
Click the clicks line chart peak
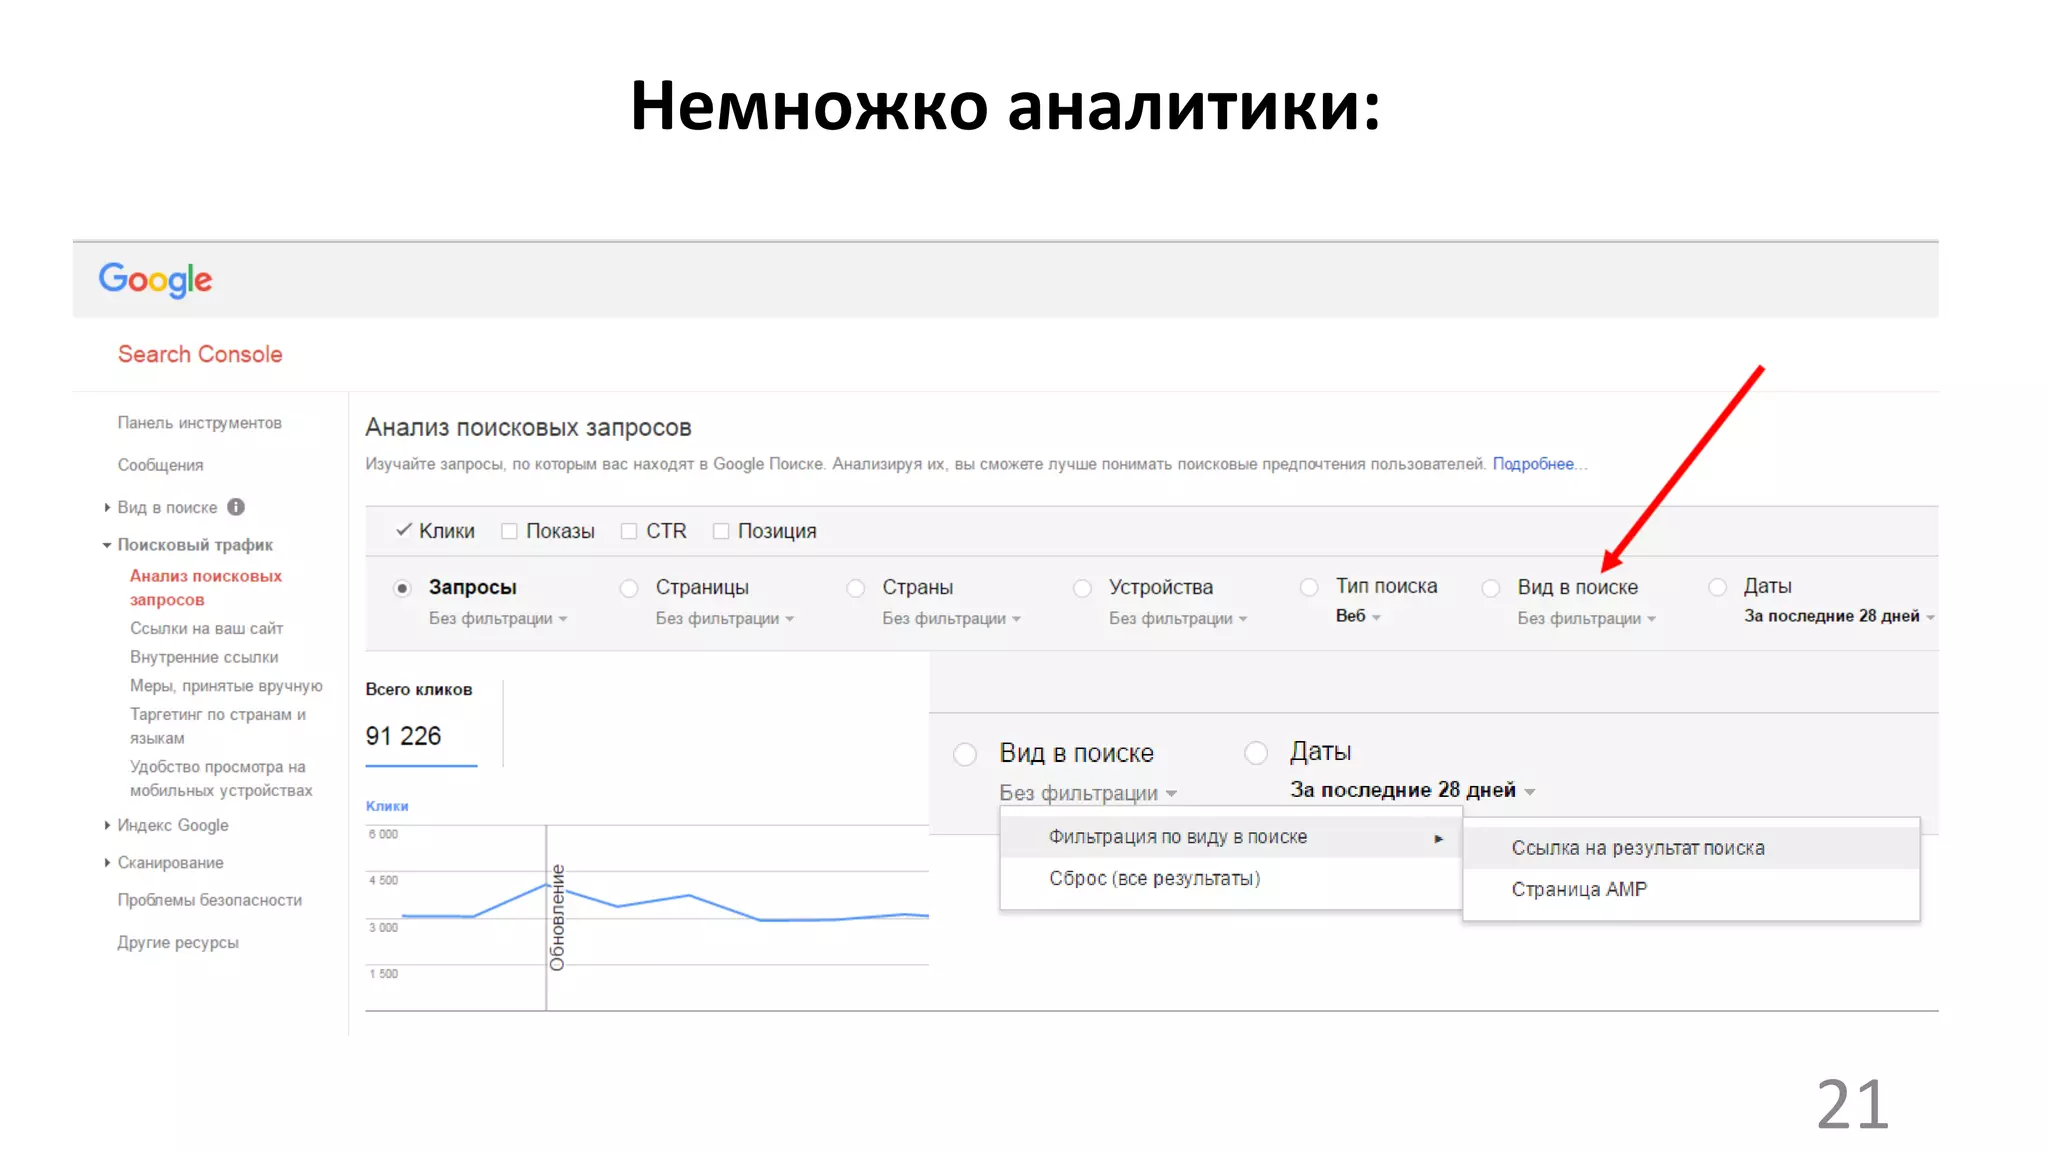point(546,885)
